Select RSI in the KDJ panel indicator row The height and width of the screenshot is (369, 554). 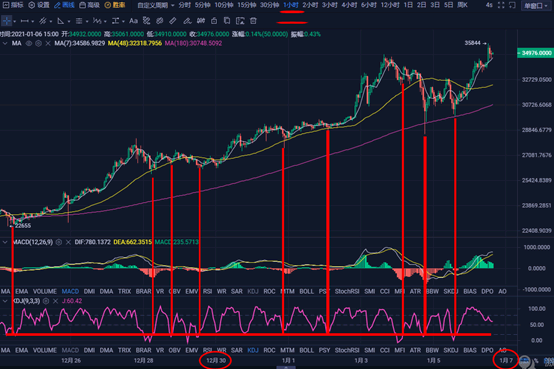207,350
